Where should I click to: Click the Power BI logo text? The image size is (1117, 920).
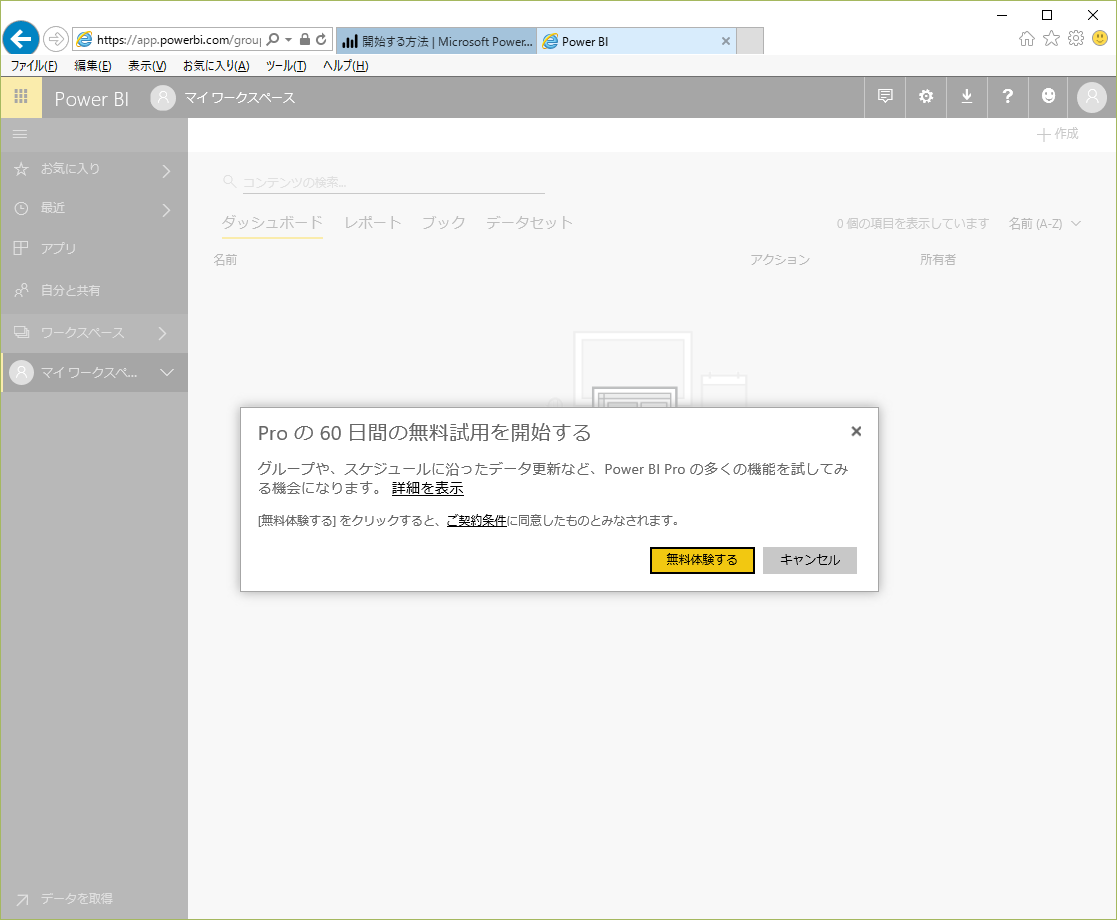click(92, 98)
